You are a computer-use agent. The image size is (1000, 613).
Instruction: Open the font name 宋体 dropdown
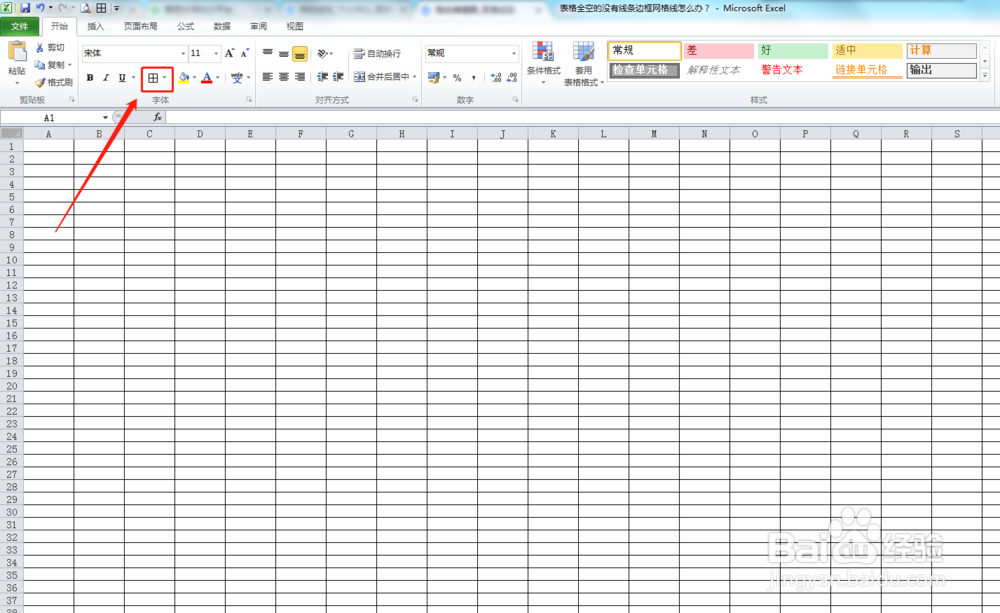[x=183, y=53]
